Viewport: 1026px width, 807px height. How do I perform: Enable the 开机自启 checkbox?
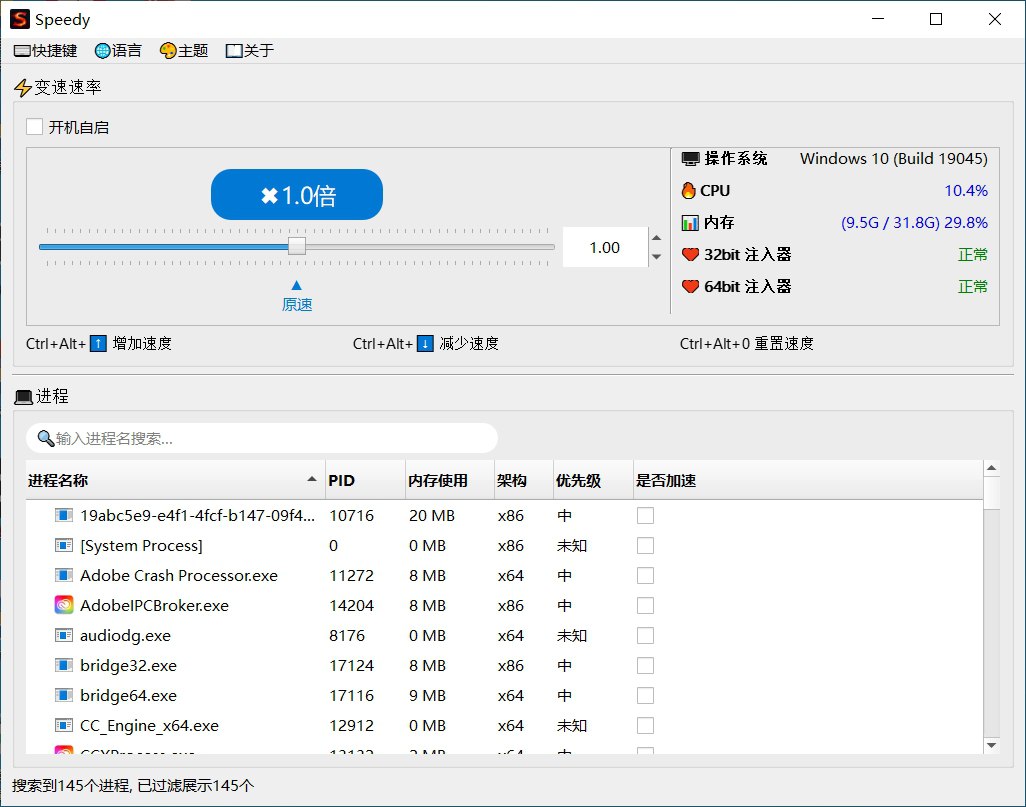(x=35, y=127)
